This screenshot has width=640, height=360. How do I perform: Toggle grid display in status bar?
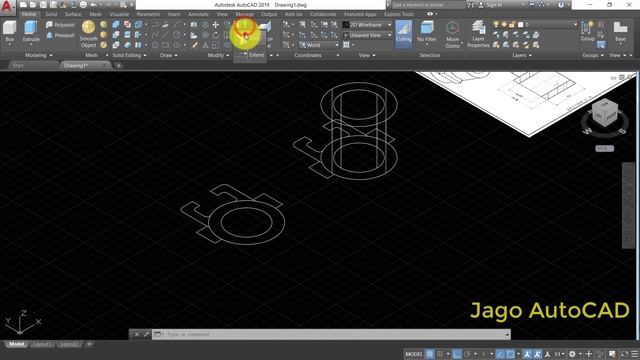[x=429, y=354]
